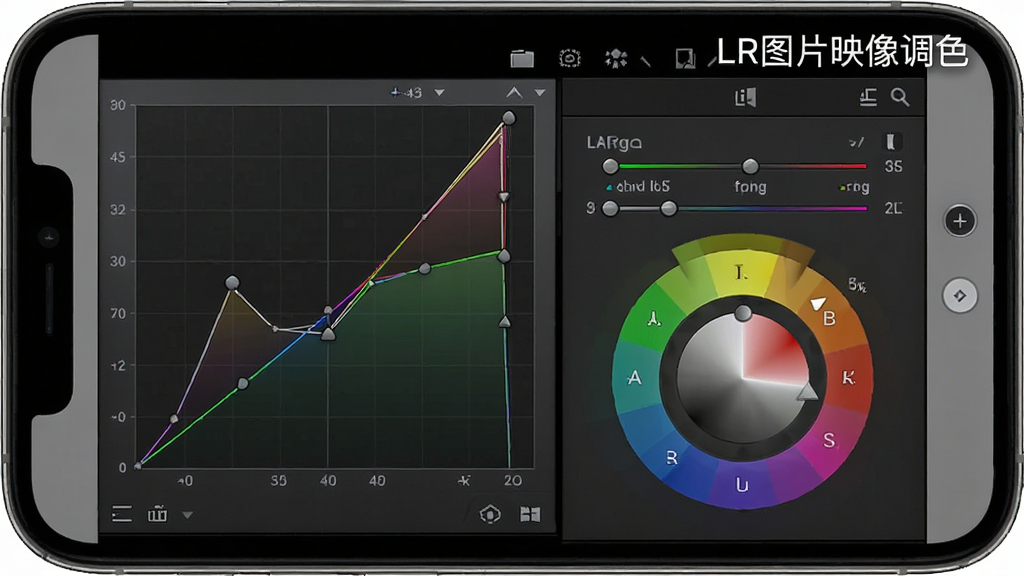Expand the +43 dropdown arrow above the curve
Image resolution: width=1024 pixels, height=576 pixels.
(440, 93)
